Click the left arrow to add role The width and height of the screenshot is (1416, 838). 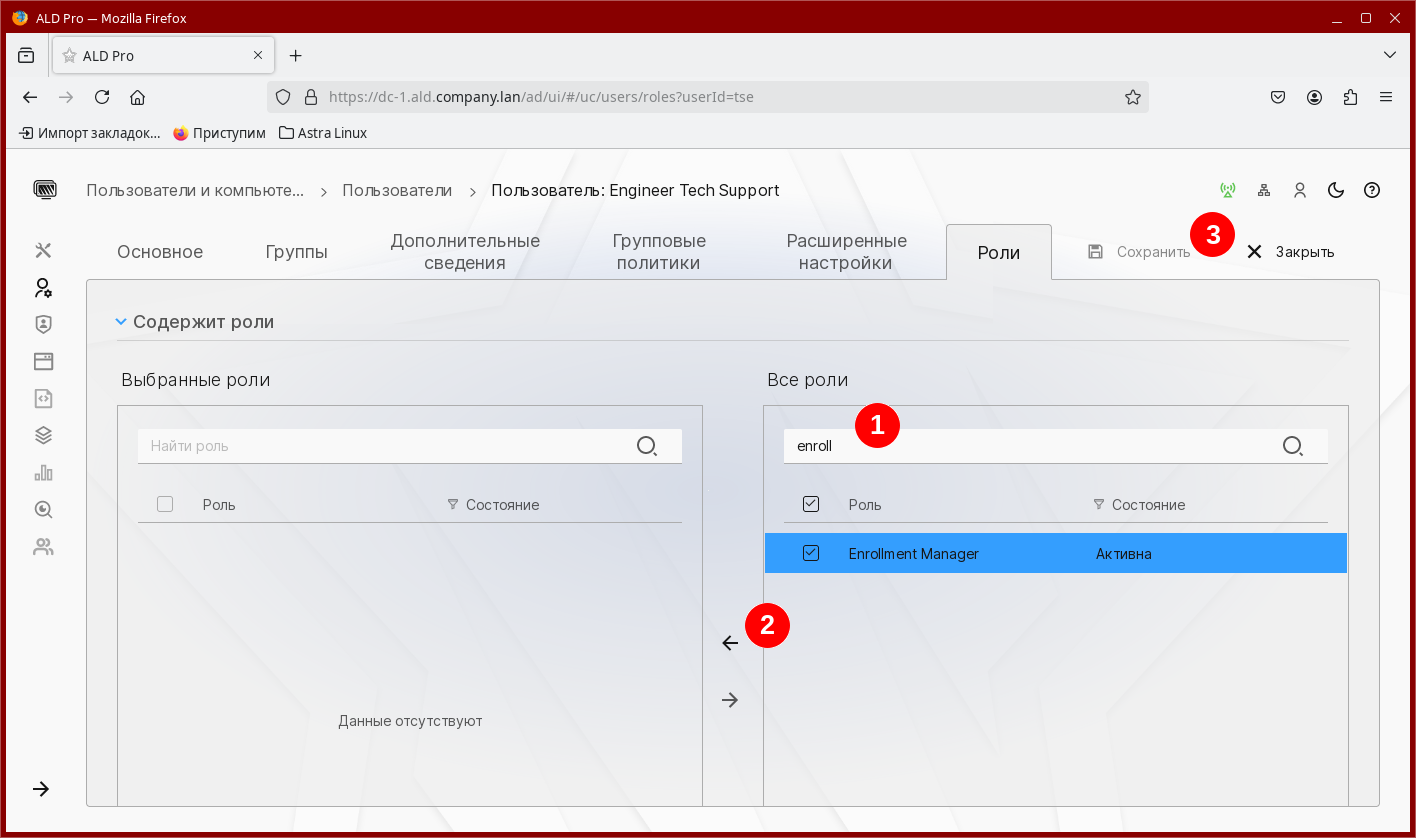coord(730,643)
